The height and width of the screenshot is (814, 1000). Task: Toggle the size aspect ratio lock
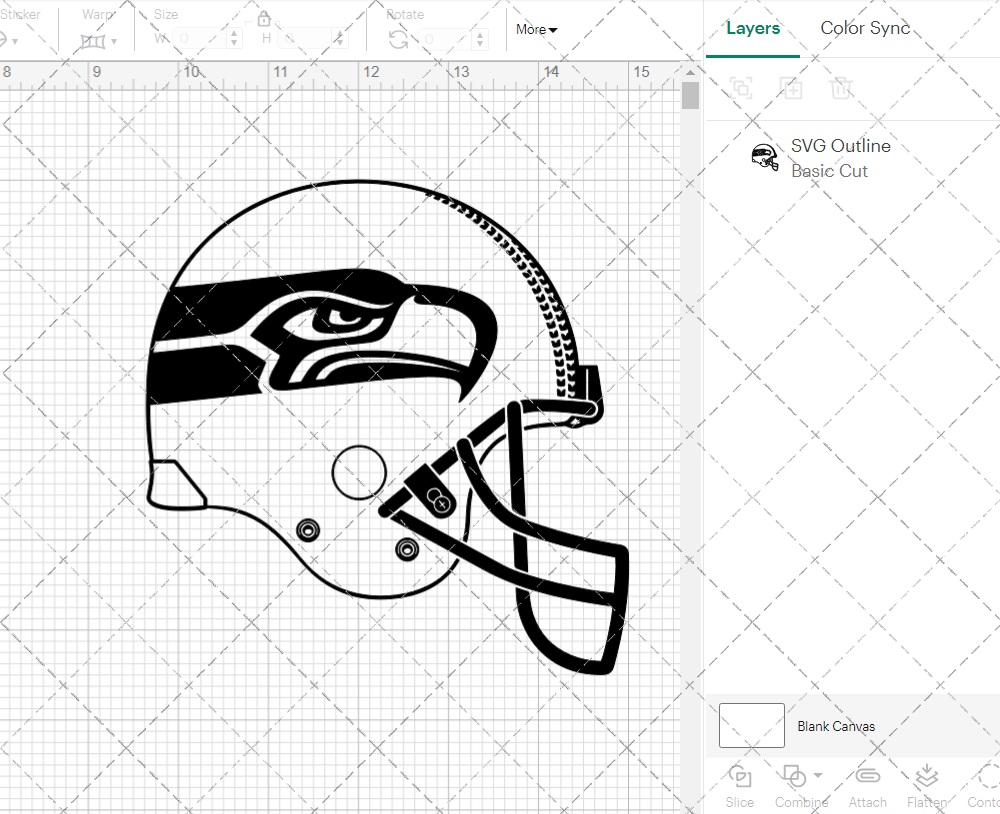264,18
